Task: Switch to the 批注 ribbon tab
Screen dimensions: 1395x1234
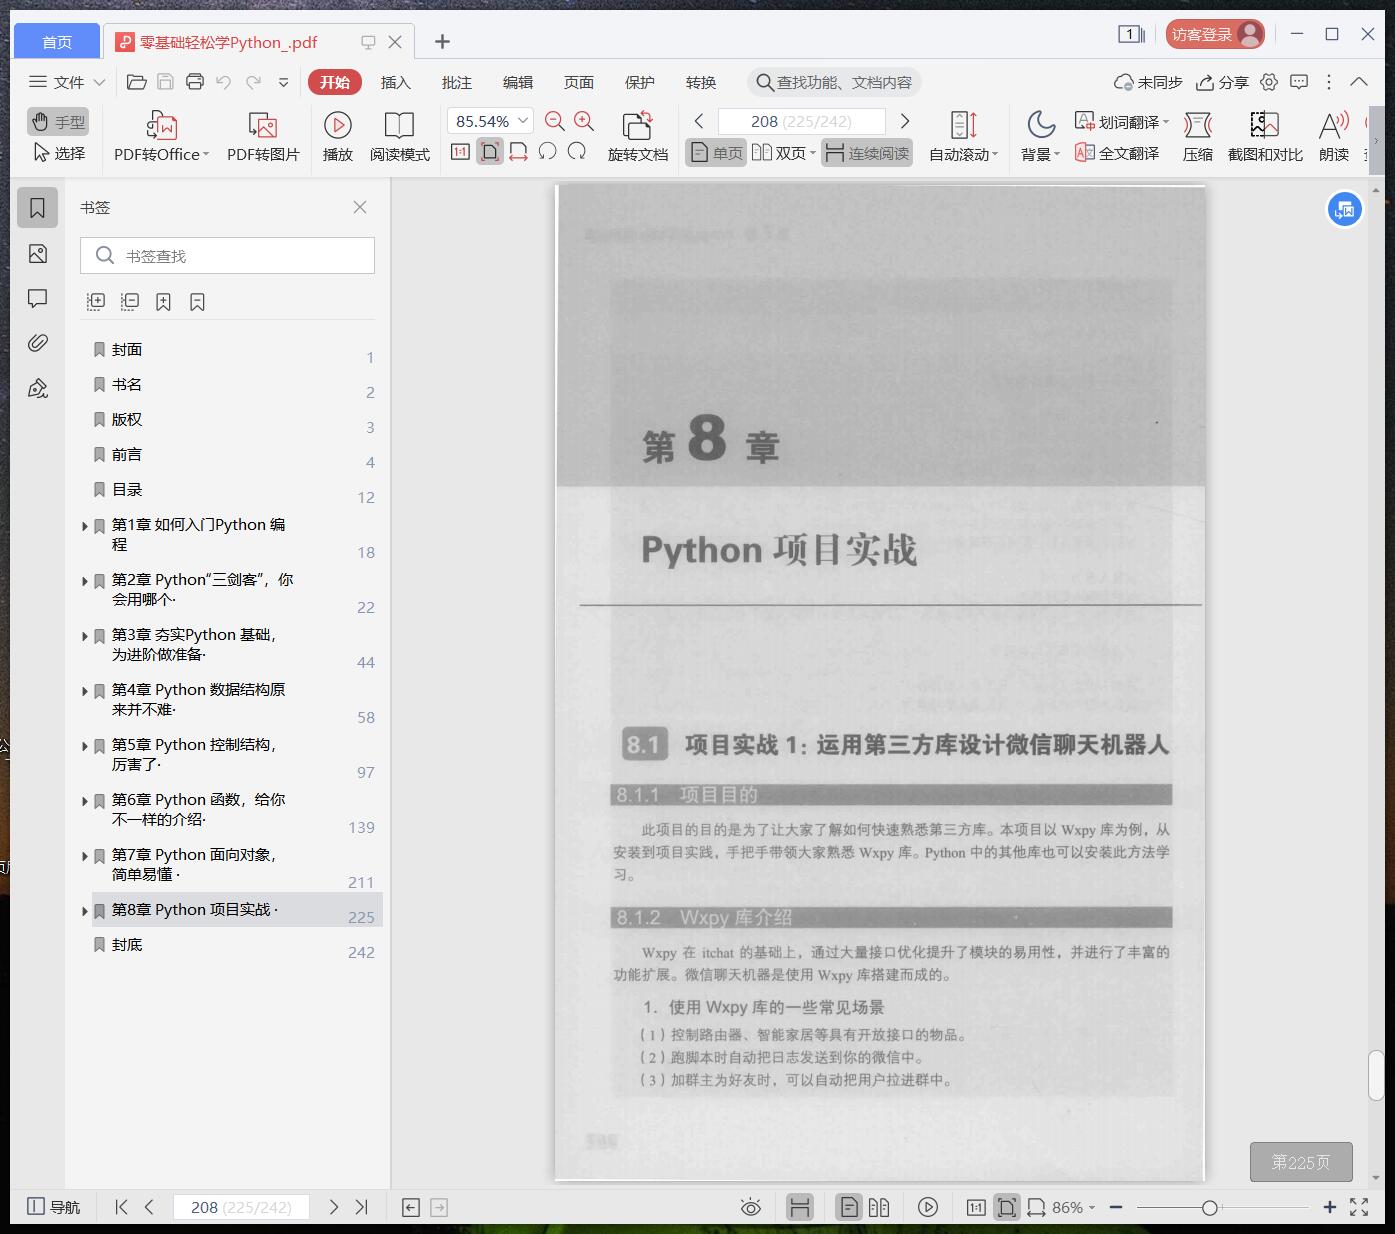Action: (457, 82)
